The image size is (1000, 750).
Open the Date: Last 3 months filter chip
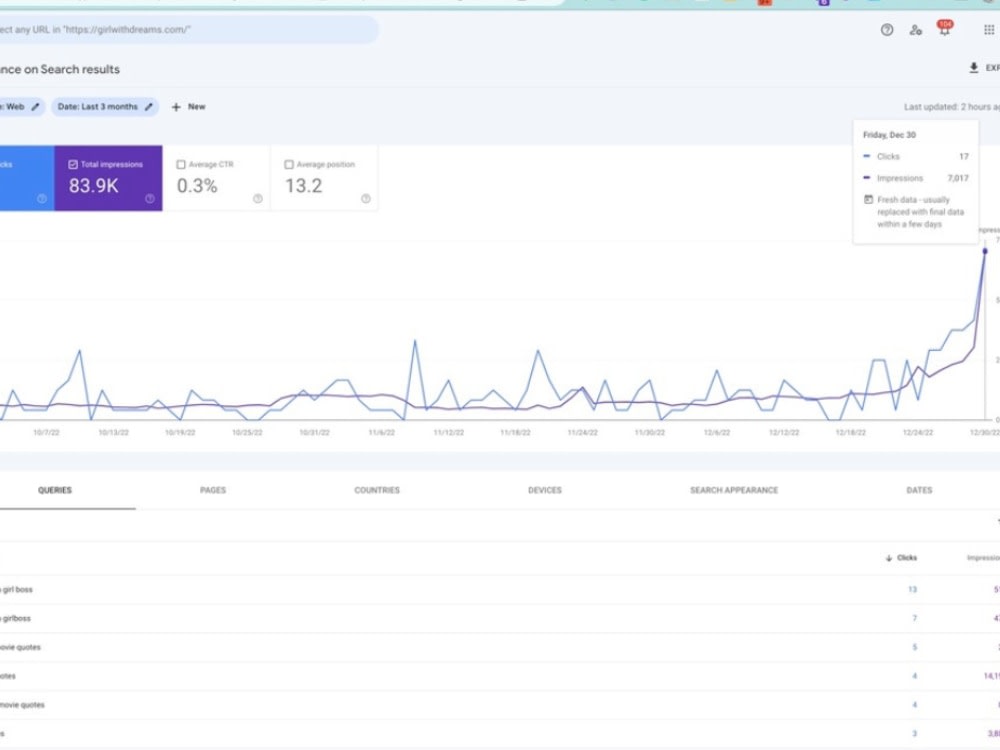[x=105, y=107]
